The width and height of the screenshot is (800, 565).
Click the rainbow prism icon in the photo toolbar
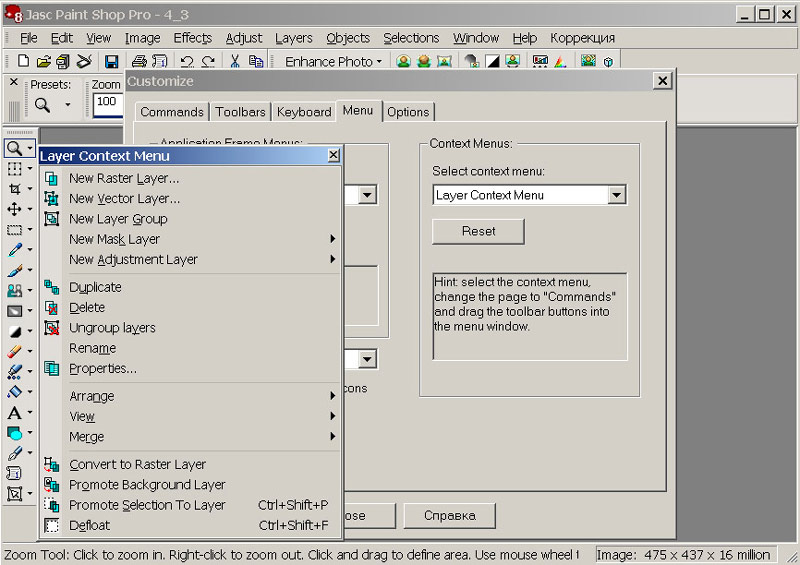tap(560, 62)
